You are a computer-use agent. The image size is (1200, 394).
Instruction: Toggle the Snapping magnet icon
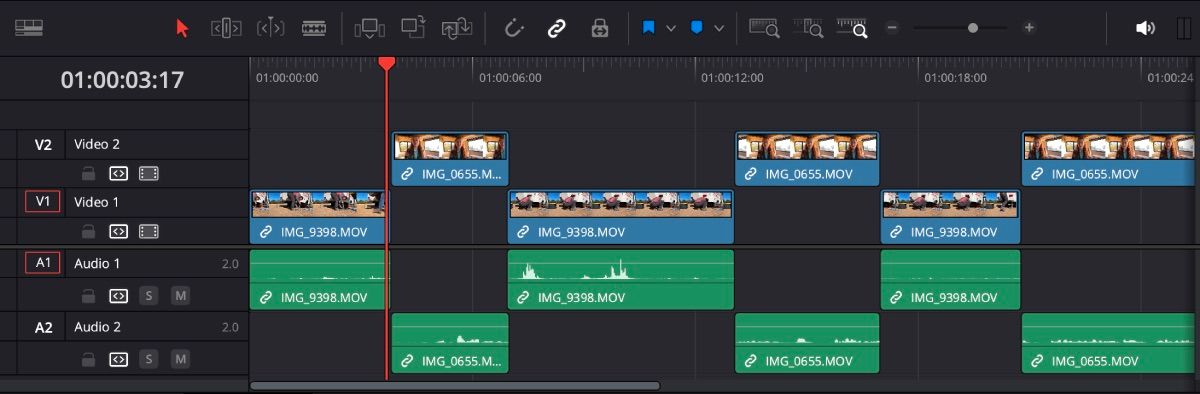pyautogui.click(x=514, y=28)
